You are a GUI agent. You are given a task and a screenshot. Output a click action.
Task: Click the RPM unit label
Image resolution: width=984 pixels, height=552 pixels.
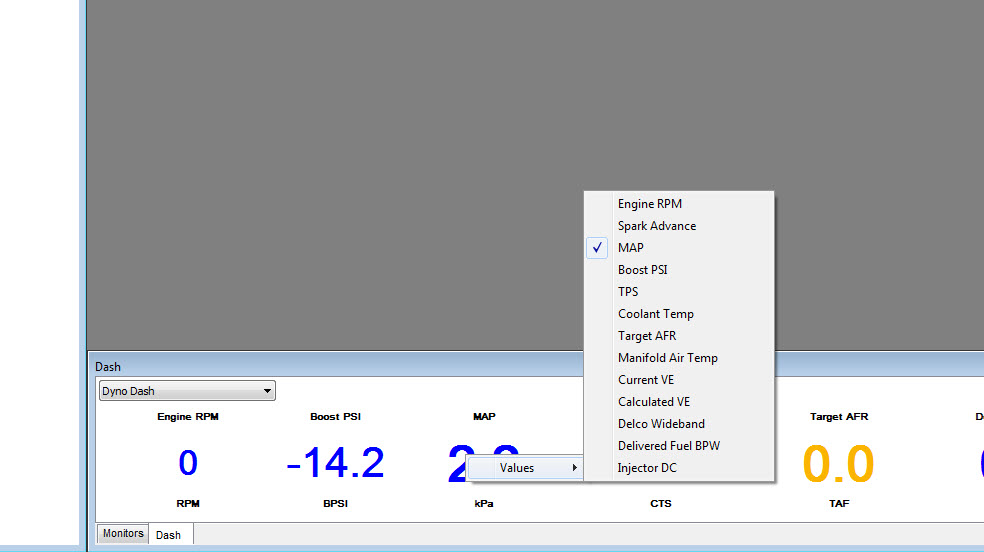[188, 504]
